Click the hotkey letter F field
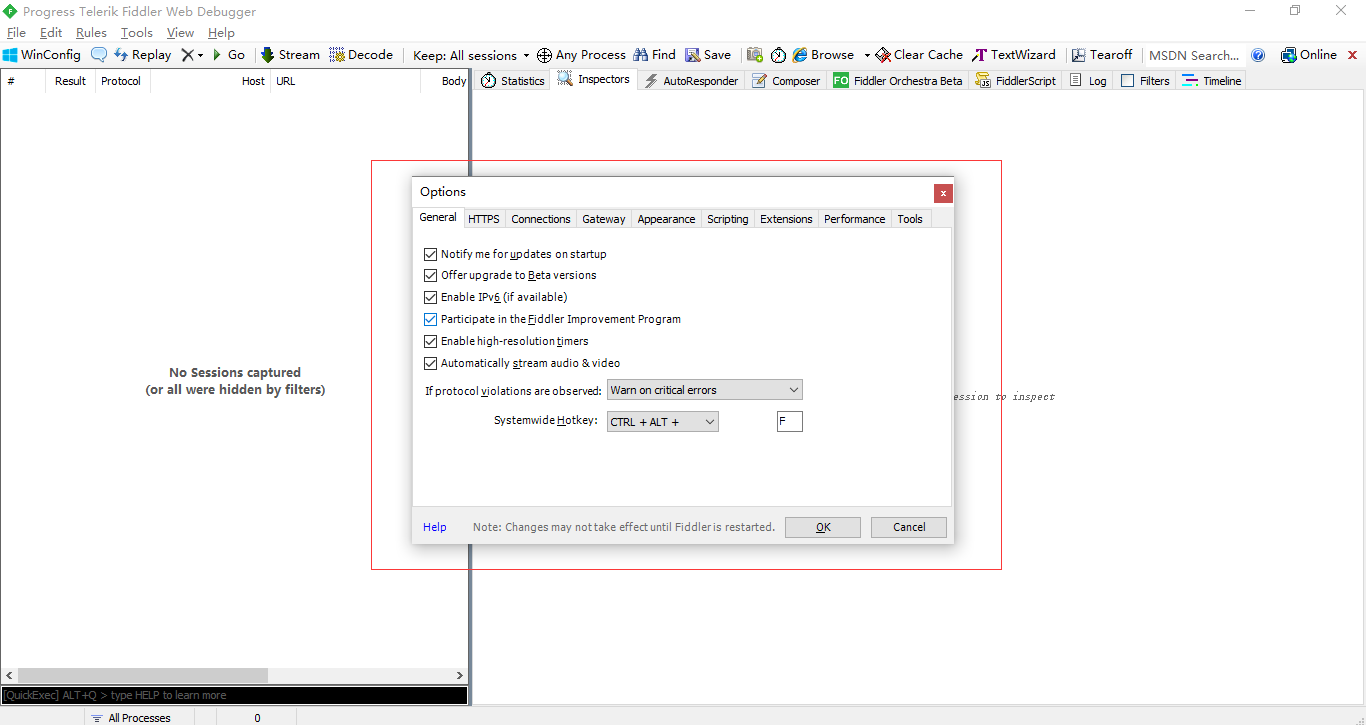Screen dimensions: 1366x725 pos(789,422)
